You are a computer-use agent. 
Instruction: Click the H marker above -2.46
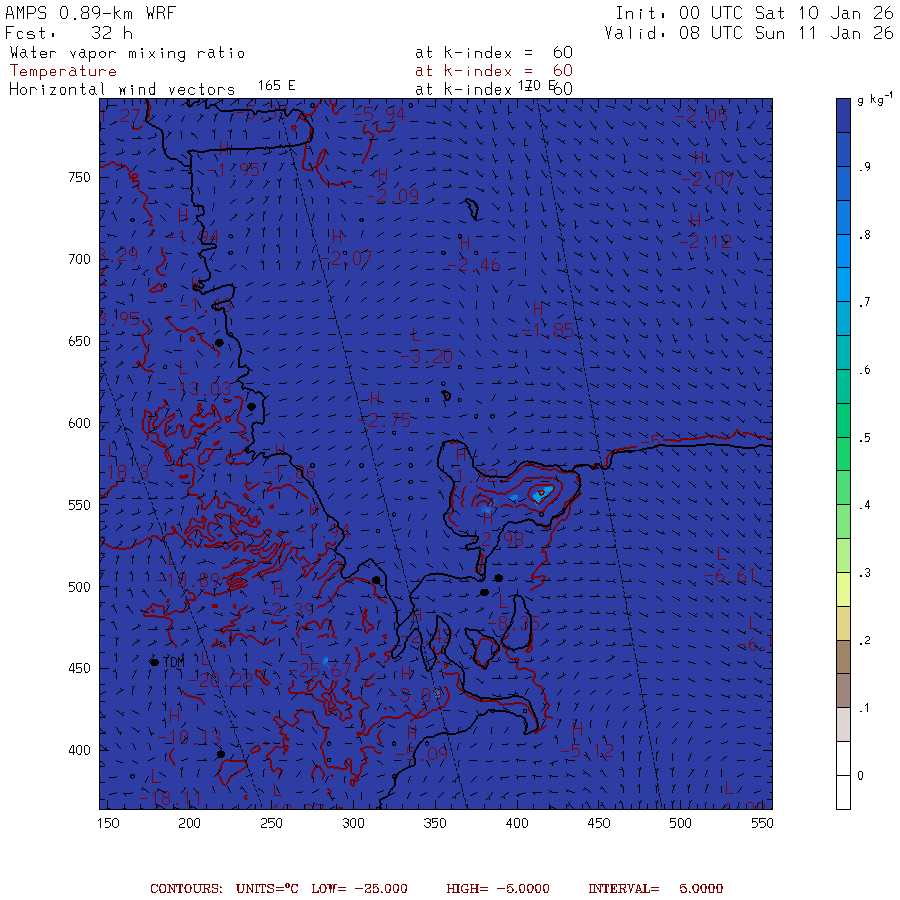(465, 243)
